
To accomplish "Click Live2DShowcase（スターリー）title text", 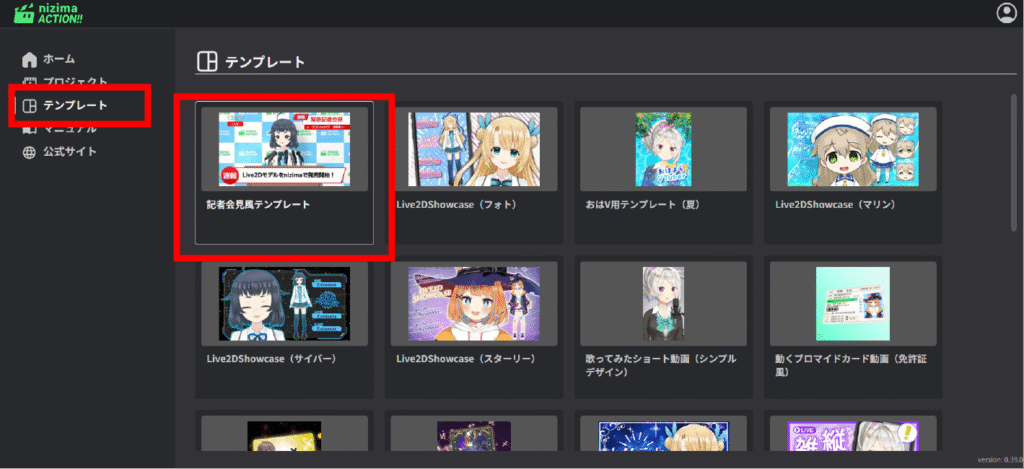I will click(x=466, y=359).
